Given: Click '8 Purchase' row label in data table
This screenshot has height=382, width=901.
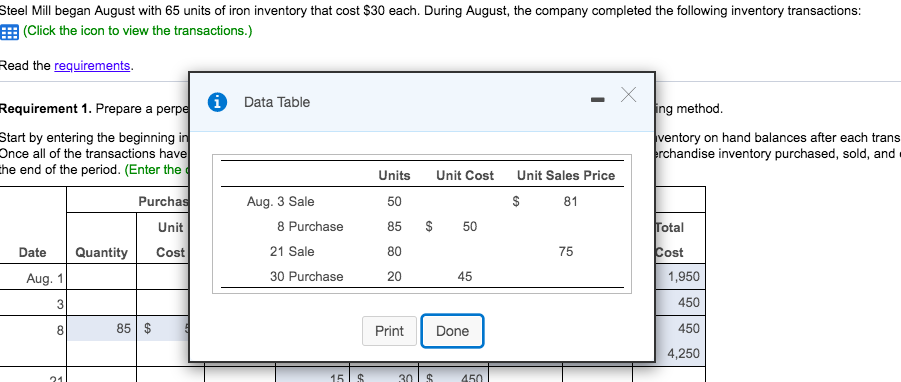Looking at the screenshot, I should coord(310,226).
